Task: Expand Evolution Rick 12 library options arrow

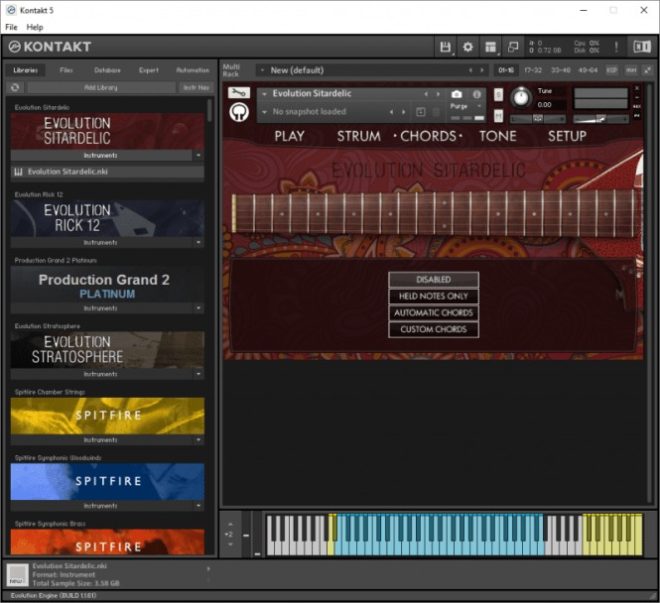Action: (x=198, y=242)
